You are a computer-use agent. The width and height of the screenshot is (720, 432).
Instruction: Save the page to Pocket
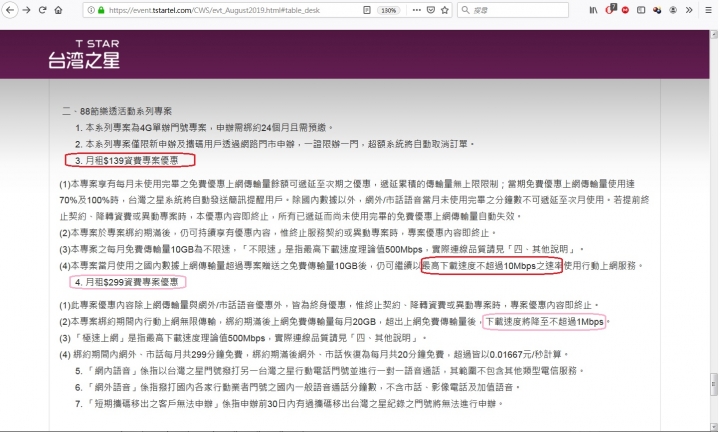tap(431, 10)
